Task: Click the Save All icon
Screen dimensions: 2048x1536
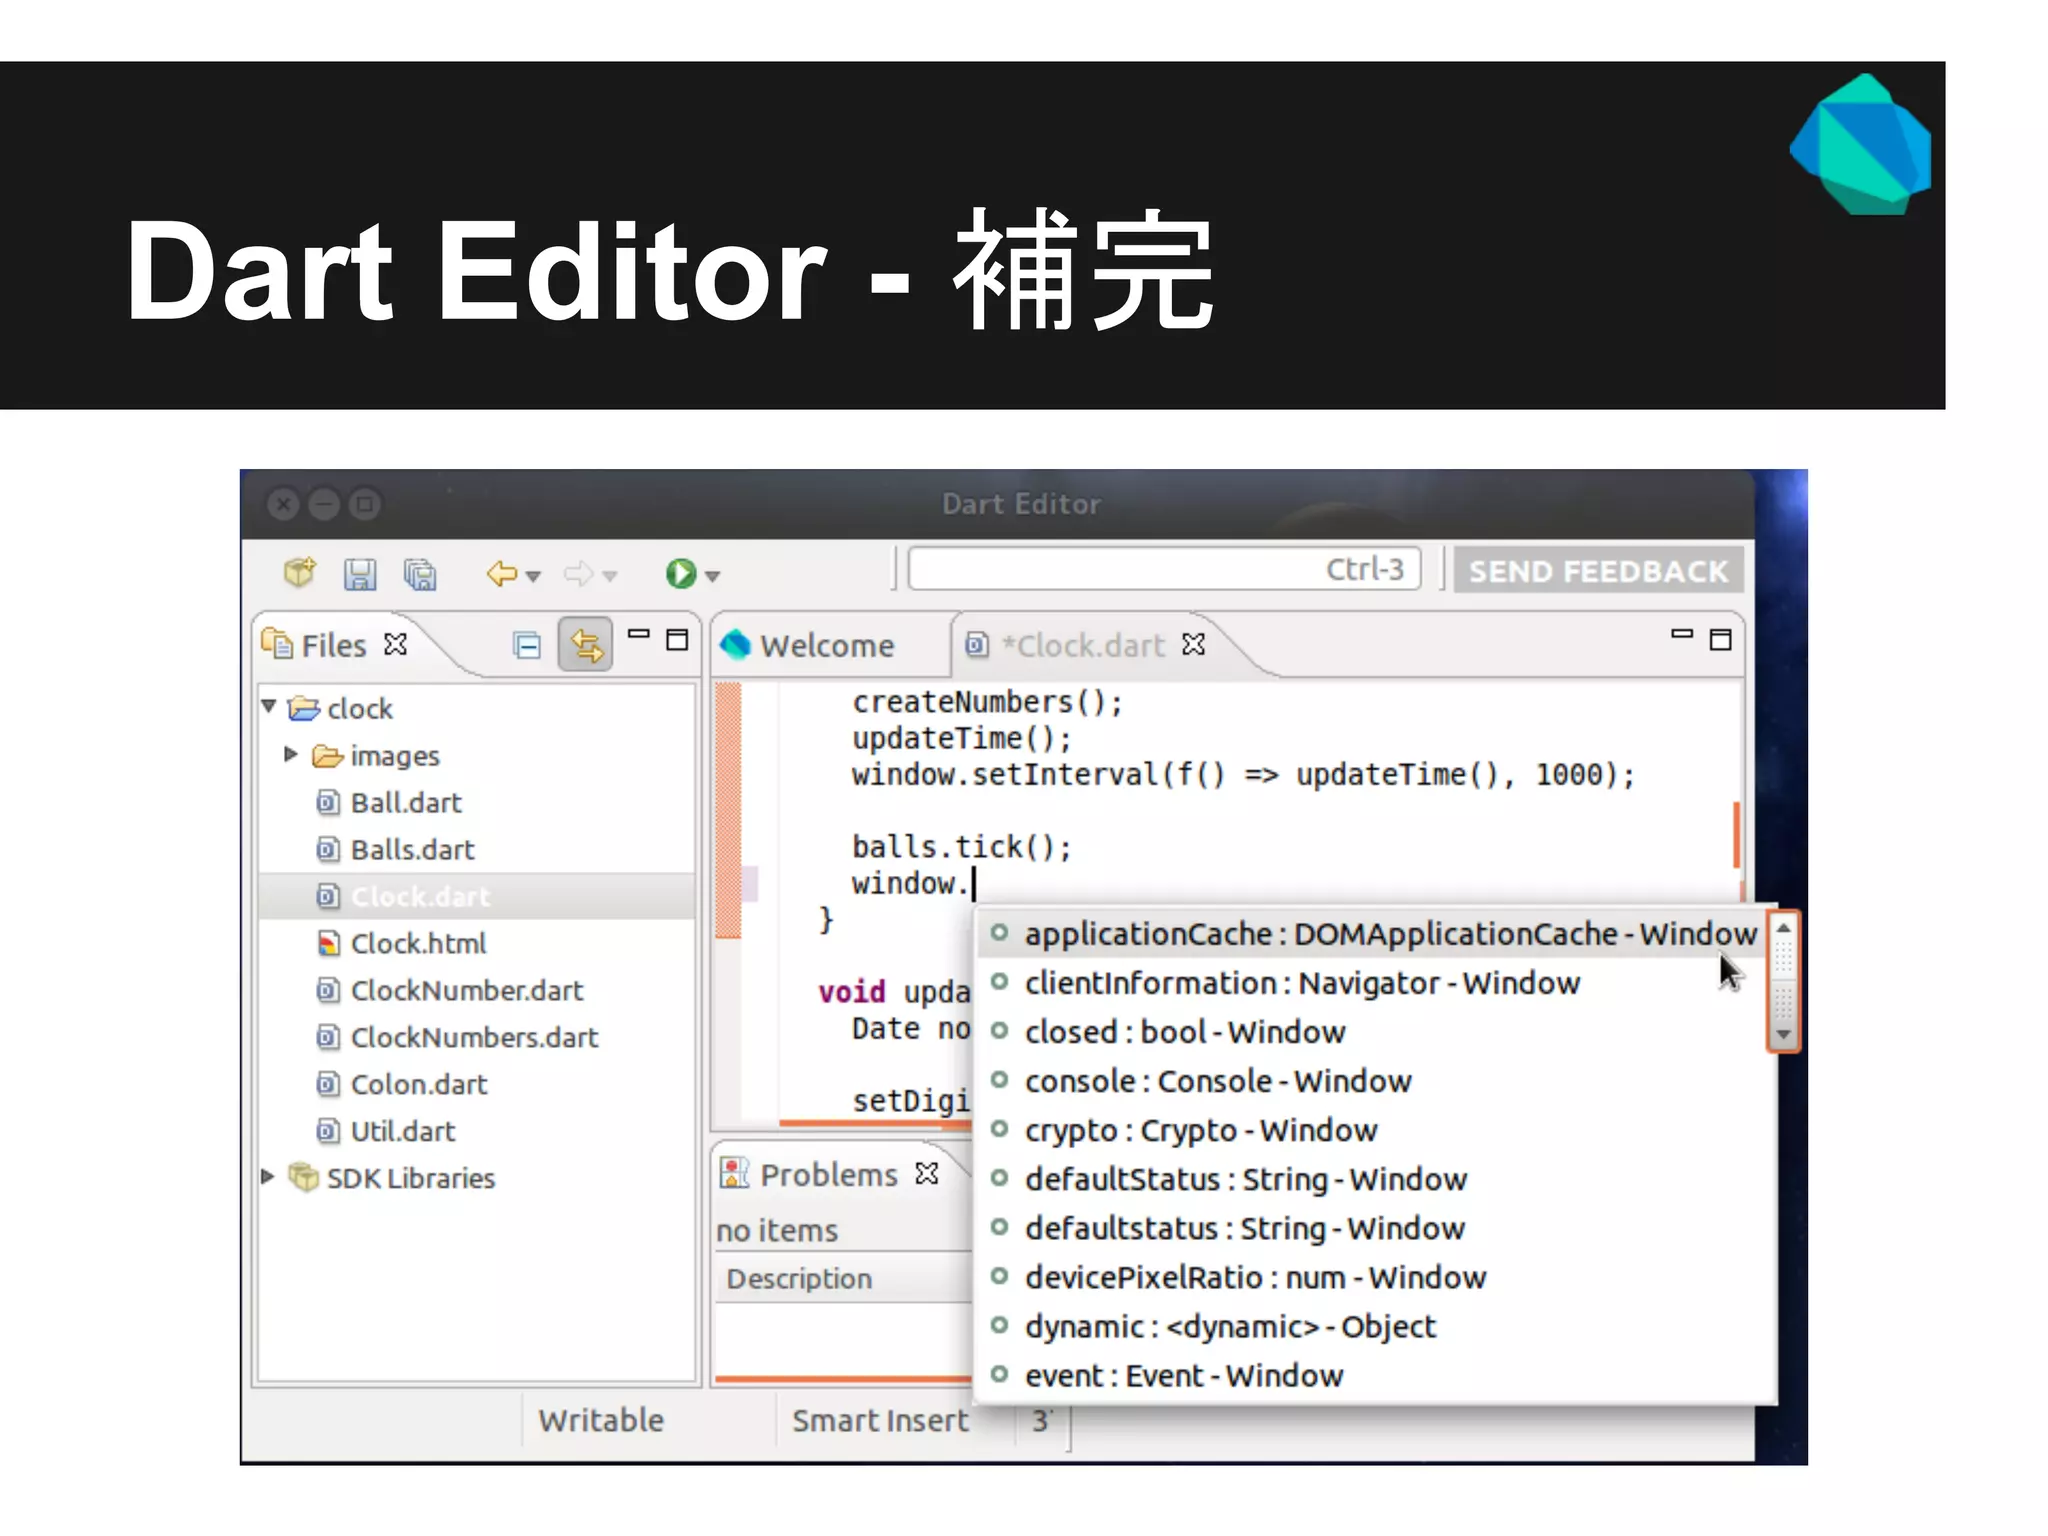Action: click(x=420, y=574)
